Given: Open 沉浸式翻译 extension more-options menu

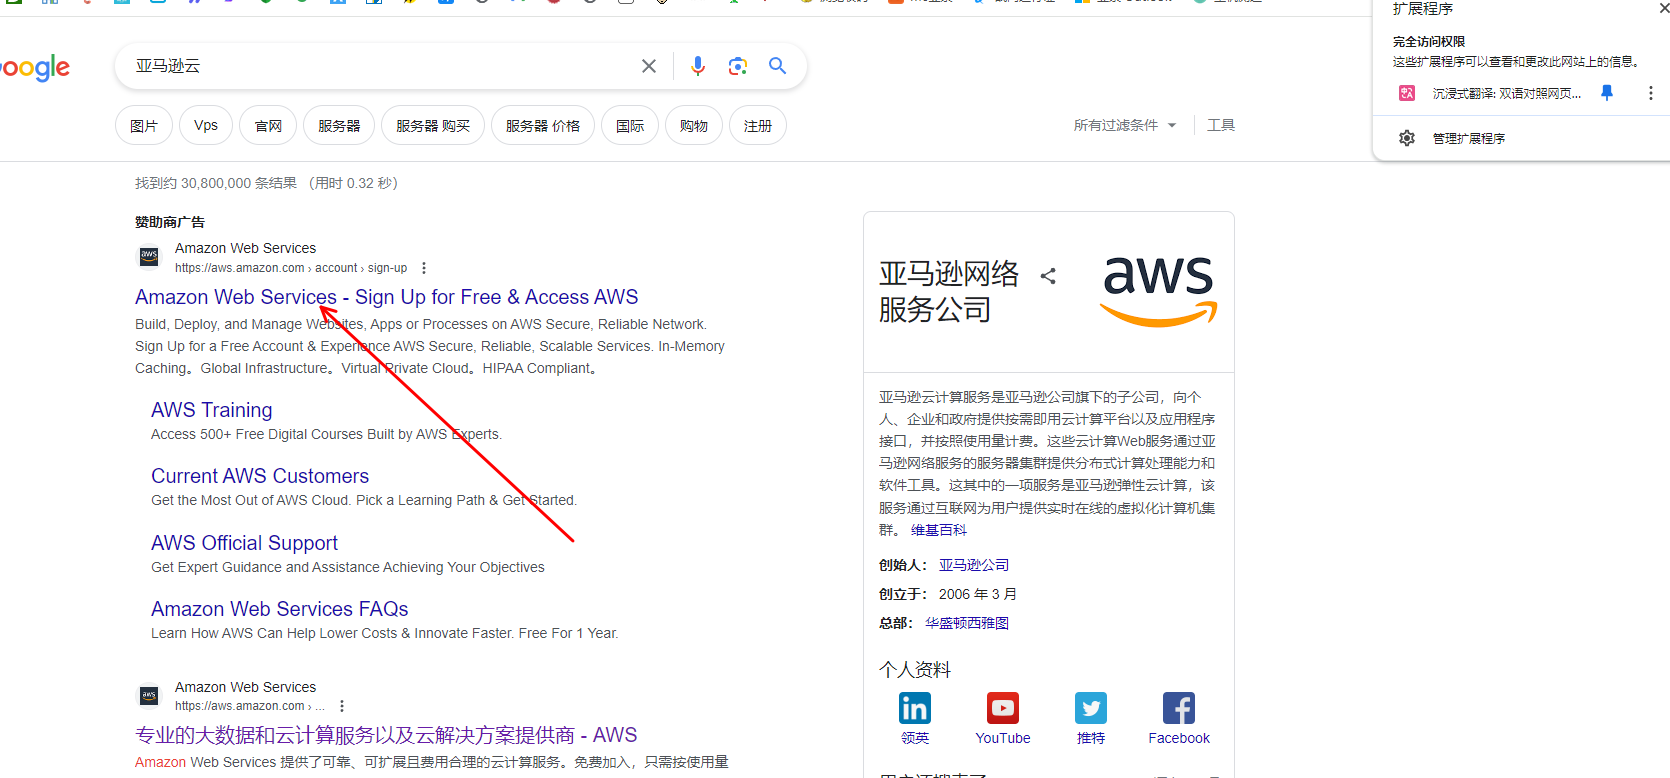Looking at the screenshot, I should pyautogui.click(x=1650, y=93).
